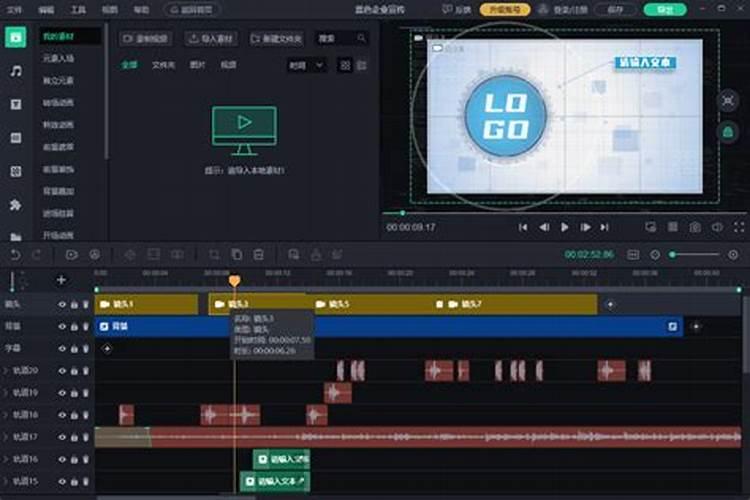Lock the 轨道17 track
The height and width of the screenshot is (500, 750).
coord(74,437)
